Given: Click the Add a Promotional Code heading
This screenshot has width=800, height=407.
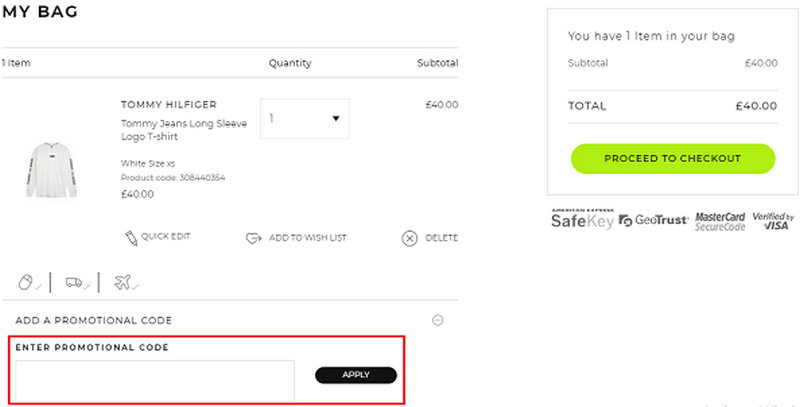Looking at the screenshot, I should [94, 320].
